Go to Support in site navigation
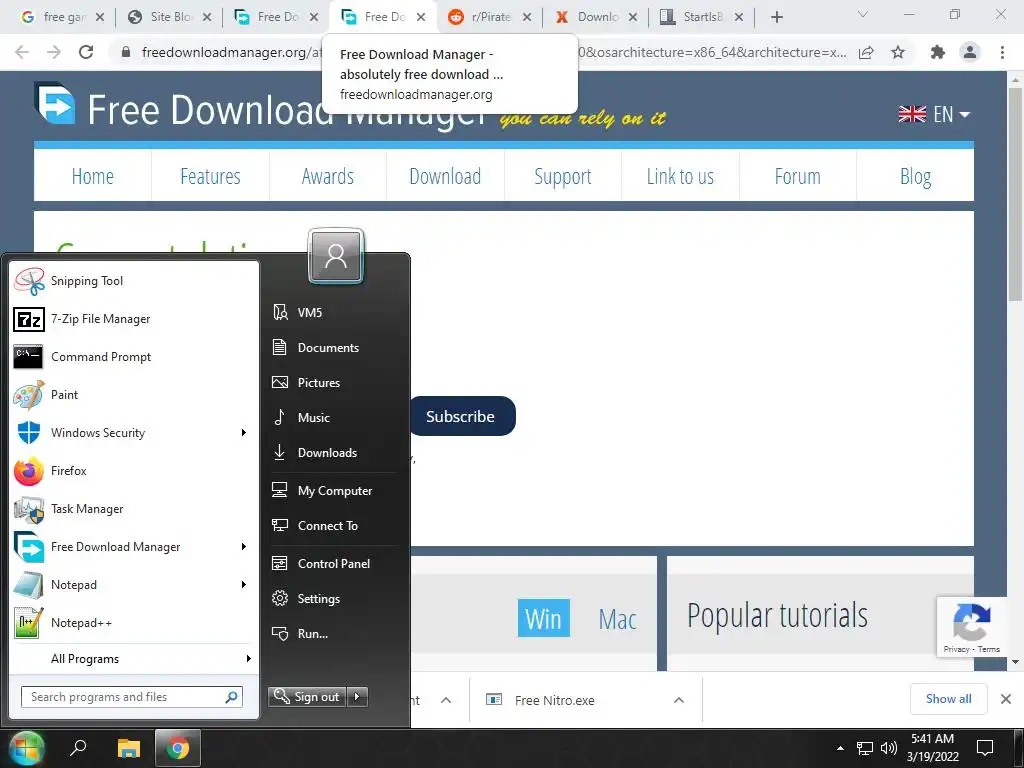The height and width of the screenshot is (768, 1024). pyautogui.click(x=563, y=176)
